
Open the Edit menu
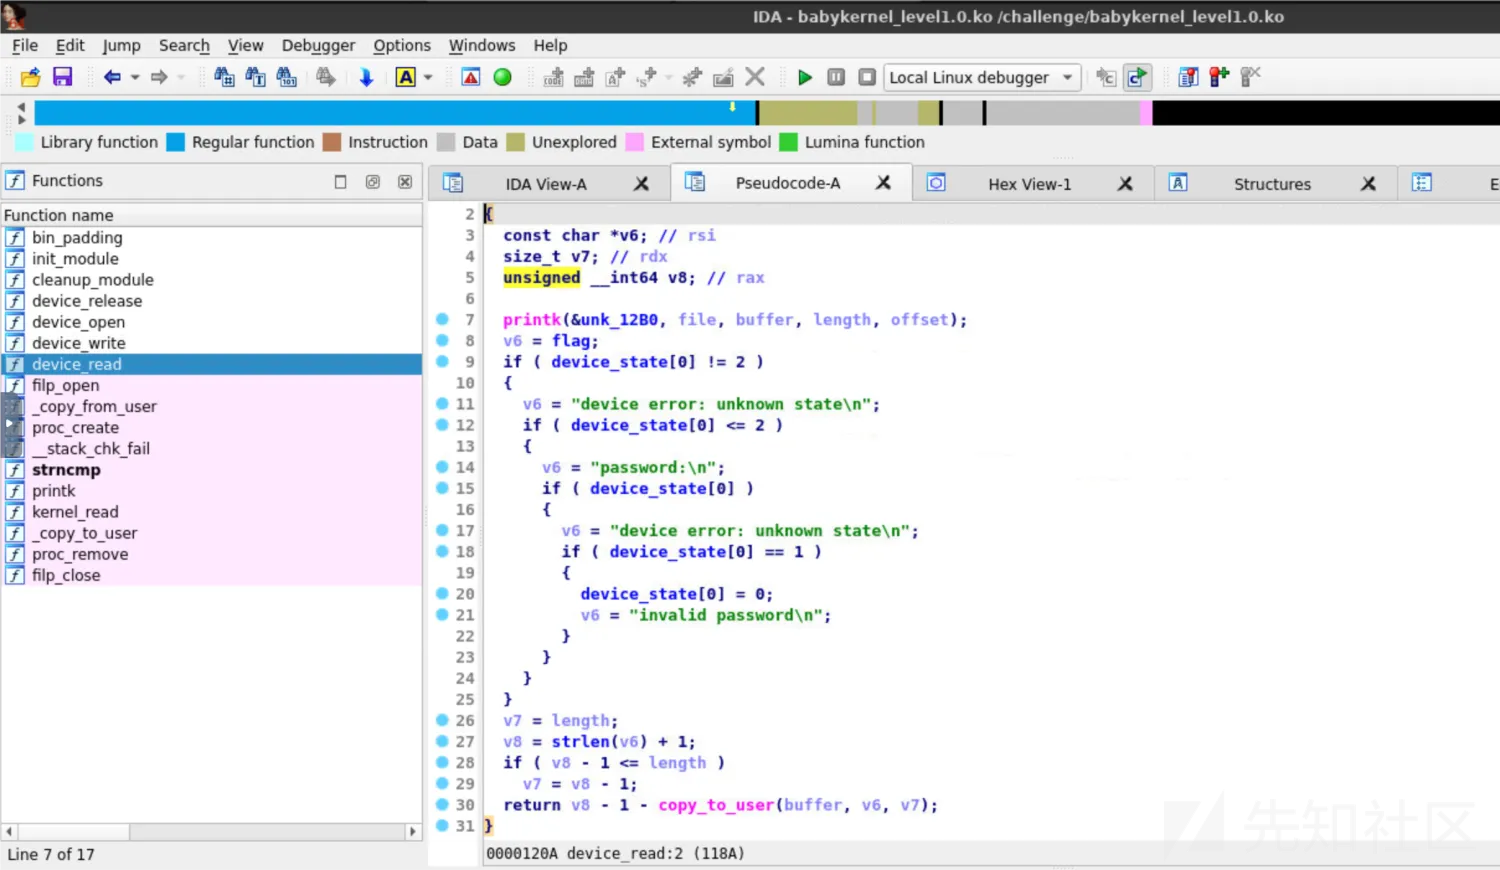pyautogui.click(x=70, y=45)
